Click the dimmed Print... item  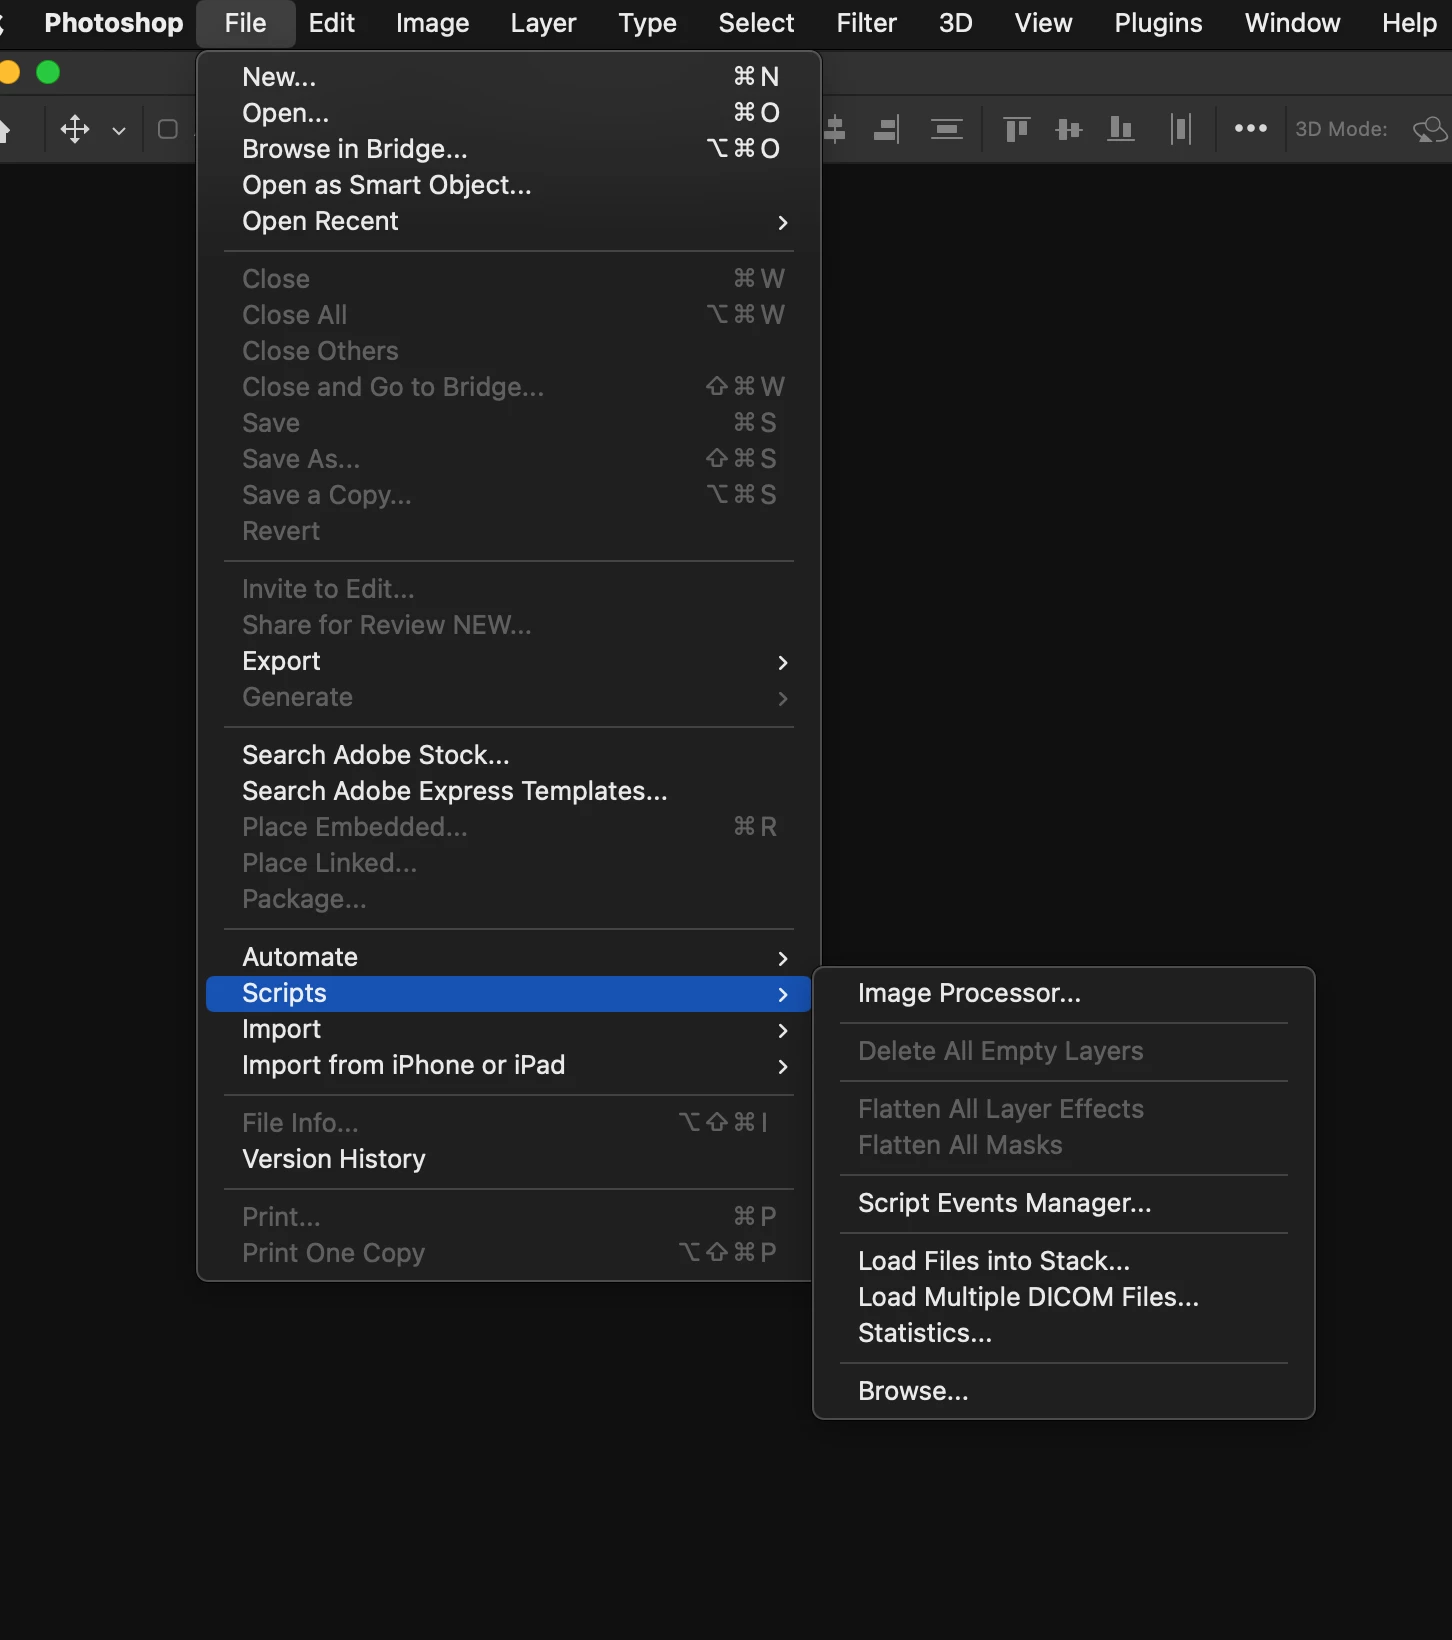[x=509, y=1217]
